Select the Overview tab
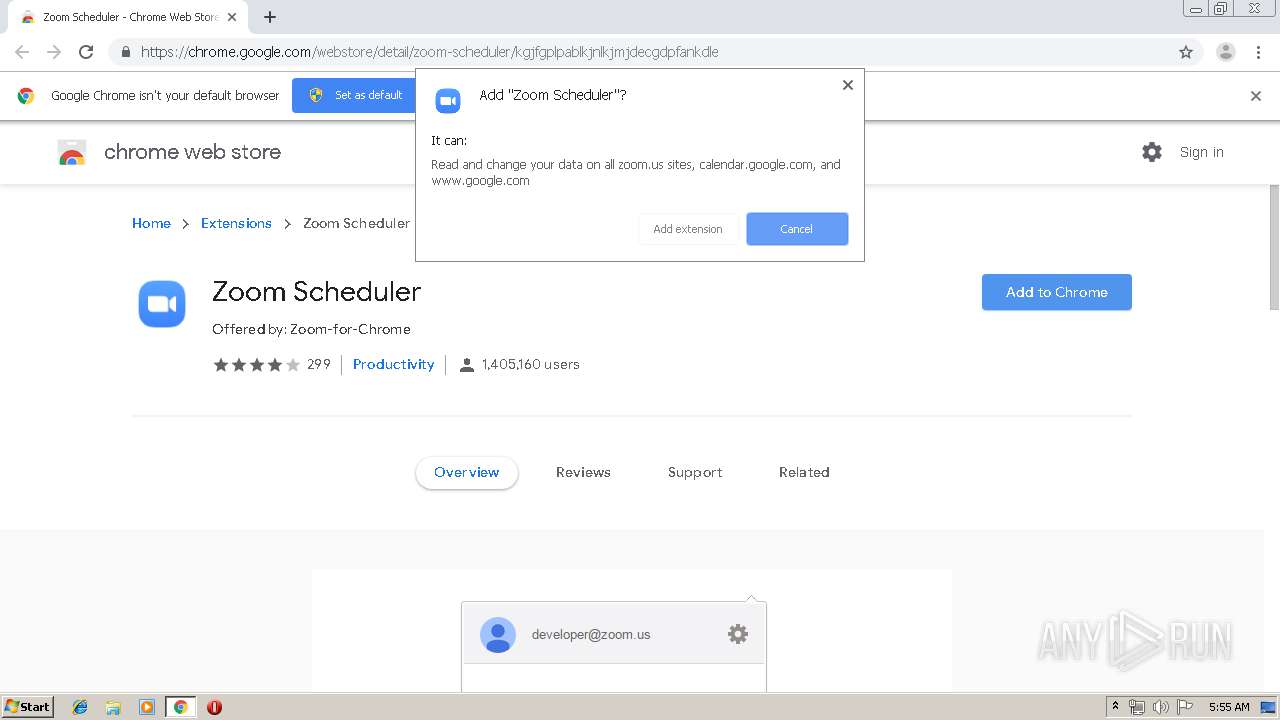Viewport: 1280px width, 720px height. point(467,472)
